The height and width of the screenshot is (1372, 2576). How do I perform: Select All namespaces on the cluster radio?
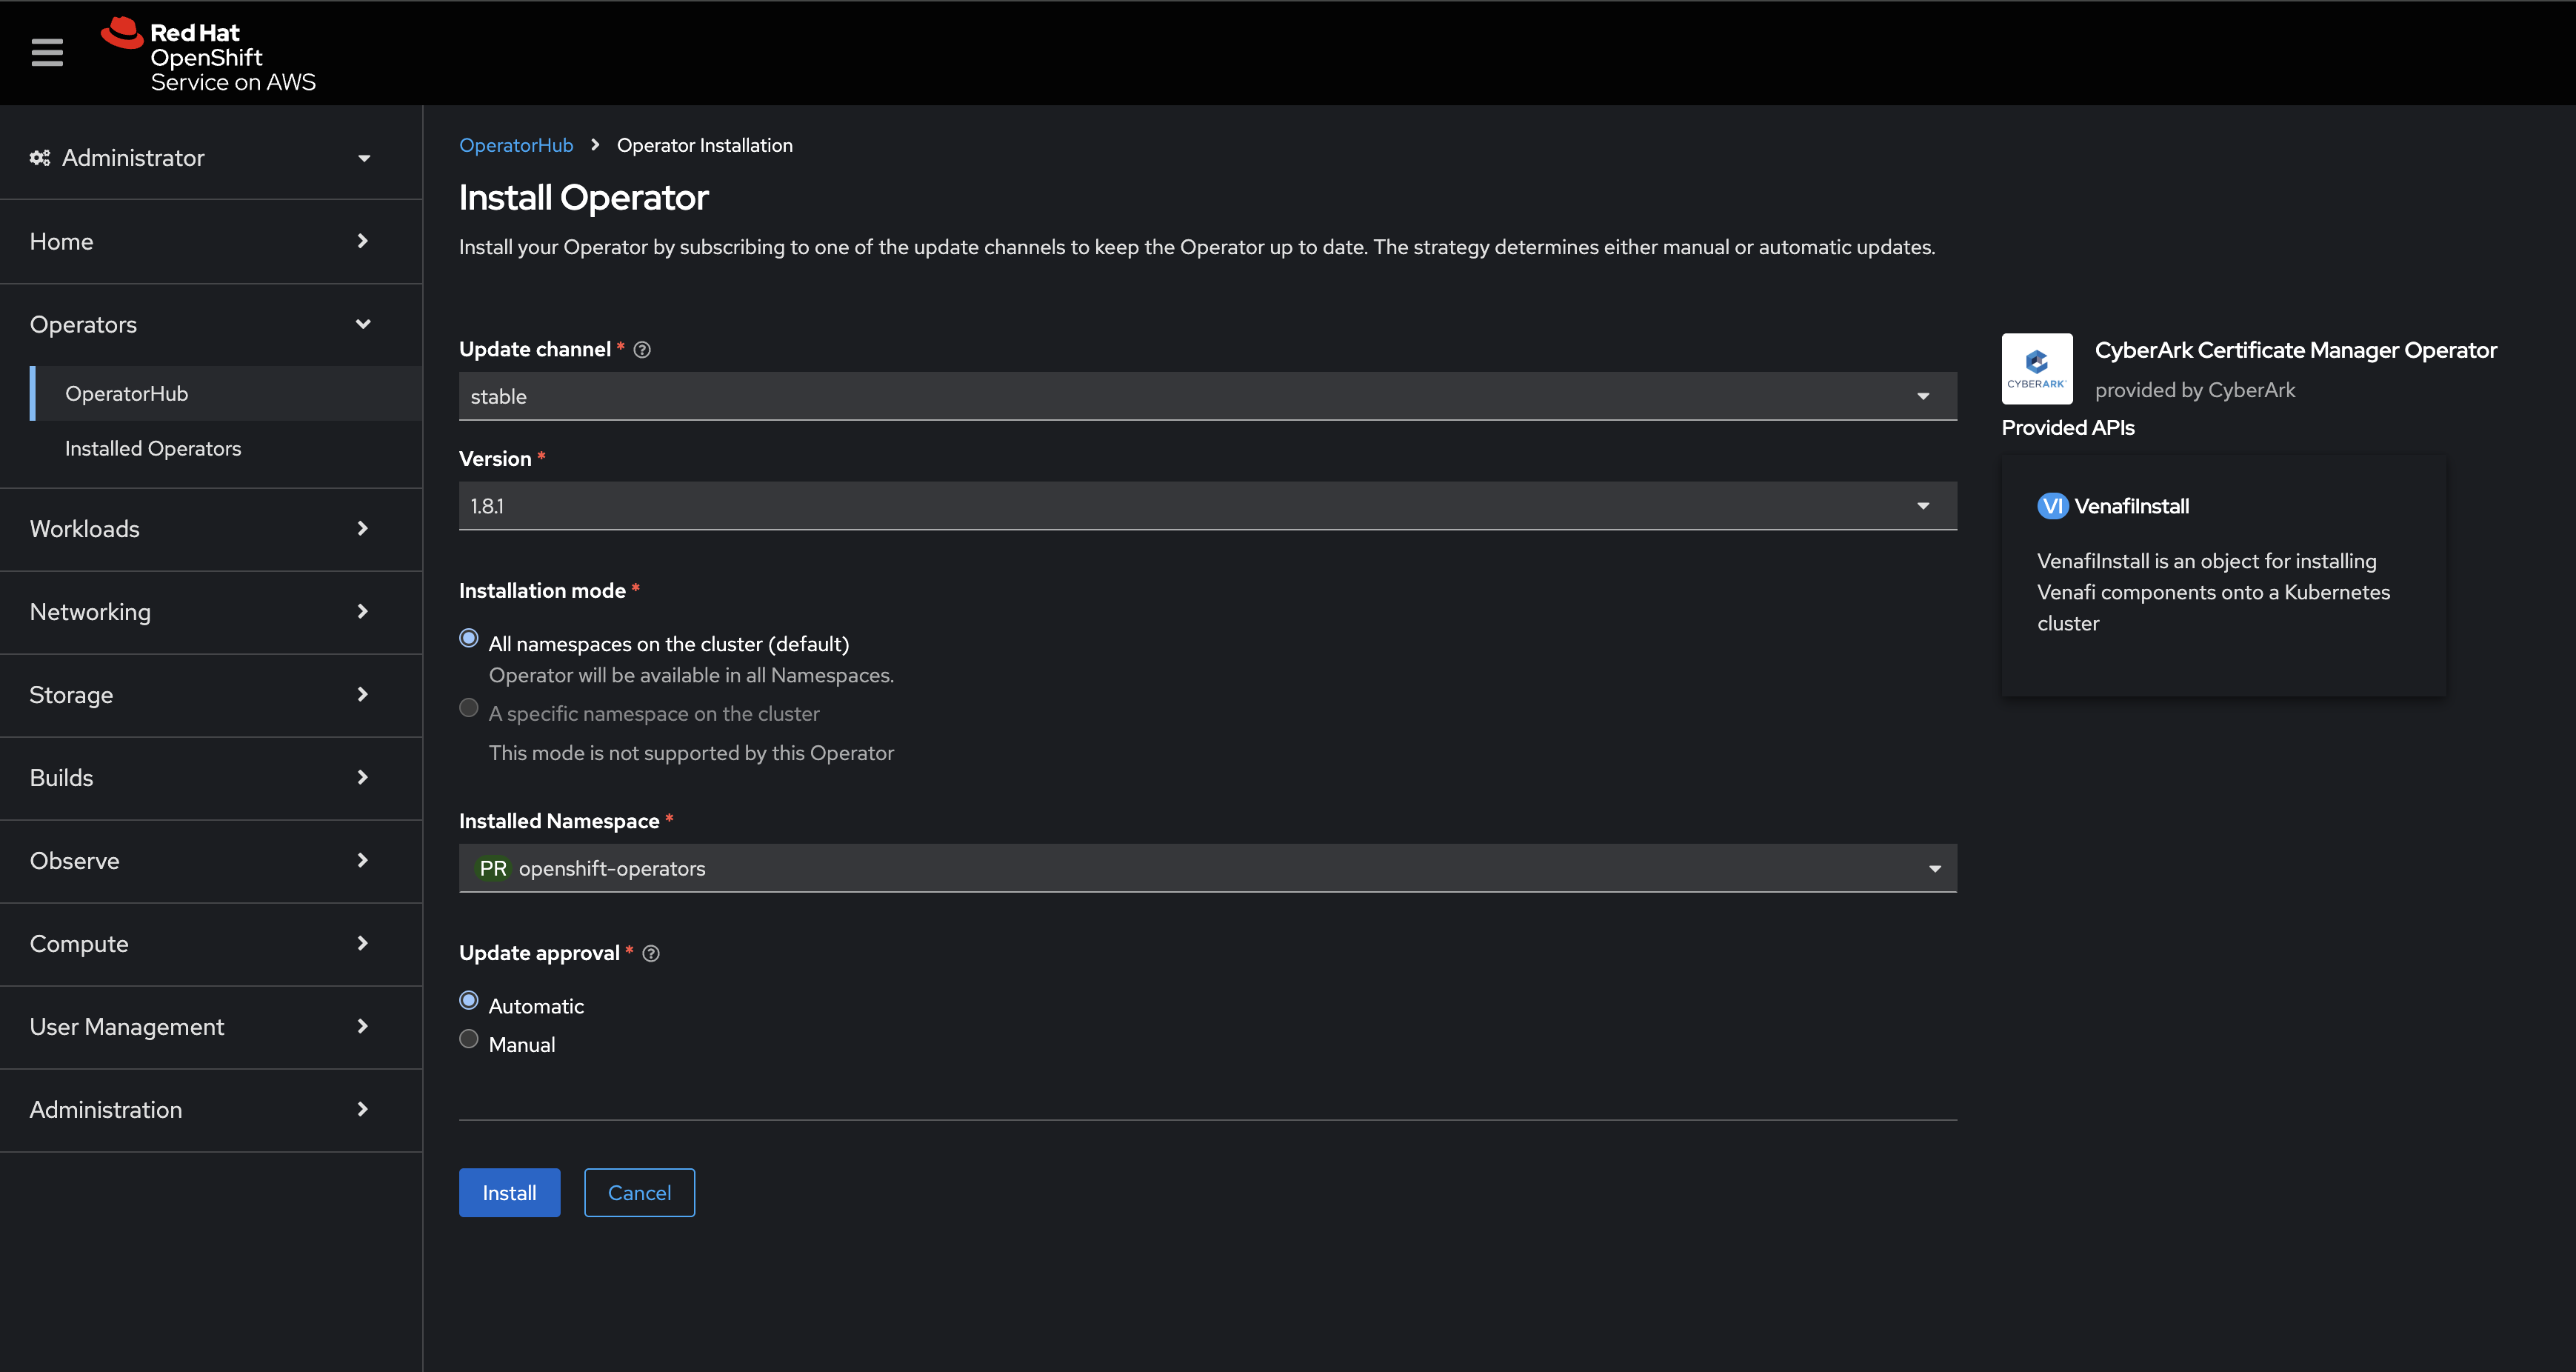tap(468, 638)
